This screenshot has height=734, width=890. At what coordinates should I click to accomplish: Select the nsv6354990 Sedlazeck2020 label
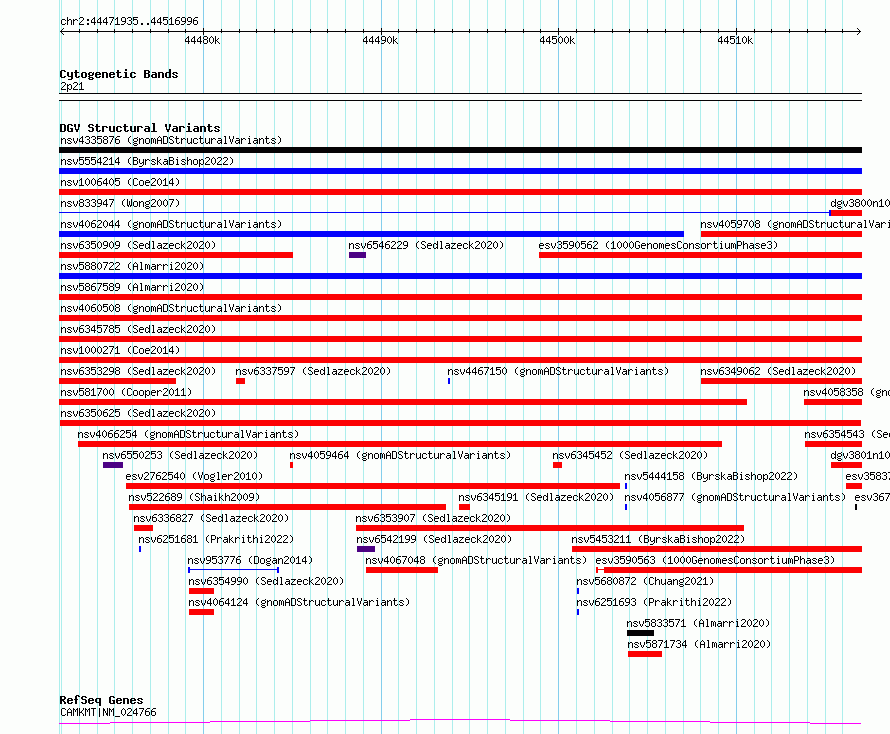click(x=266, y=581)
